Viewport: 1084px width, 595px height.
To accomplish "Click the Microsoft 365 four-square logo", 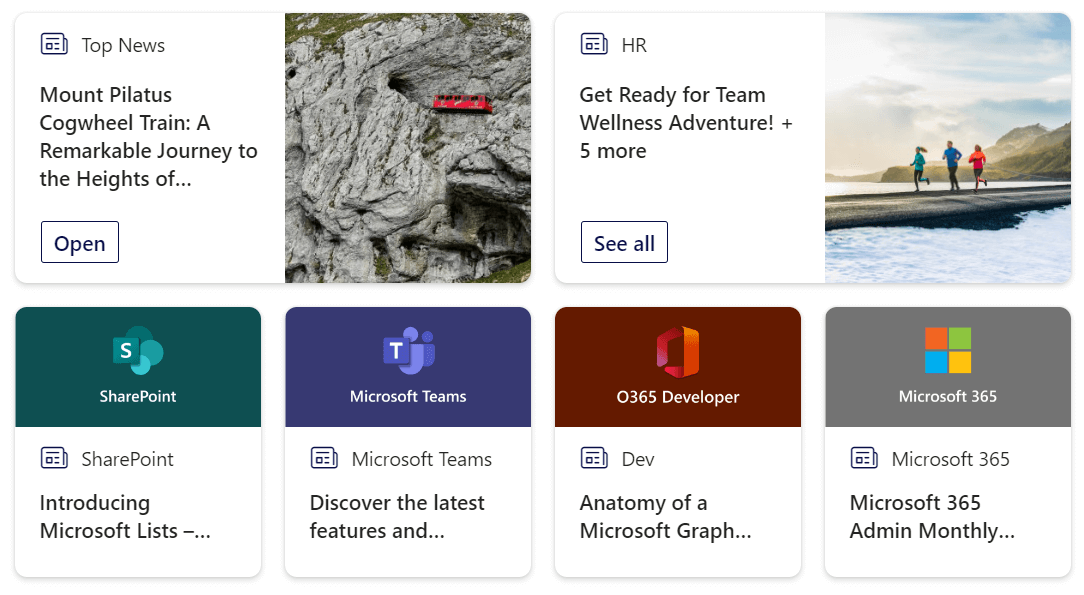I will (948, 351).
